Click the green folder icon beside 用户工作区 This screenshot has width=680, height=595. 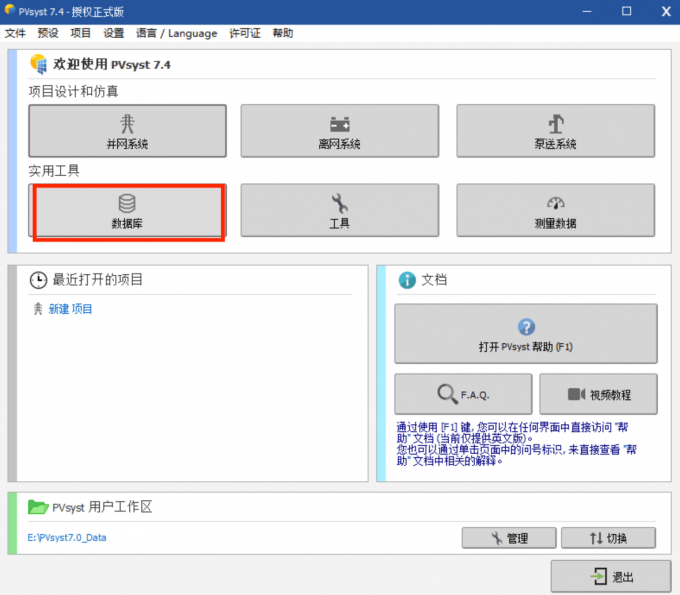38,507
